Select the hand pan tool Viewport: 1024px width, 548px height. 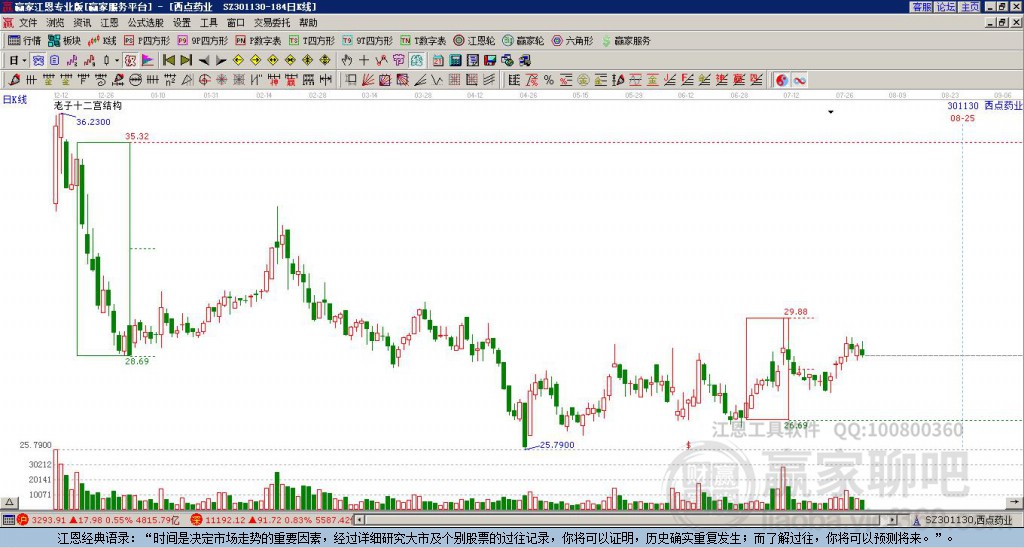[347, 61]
